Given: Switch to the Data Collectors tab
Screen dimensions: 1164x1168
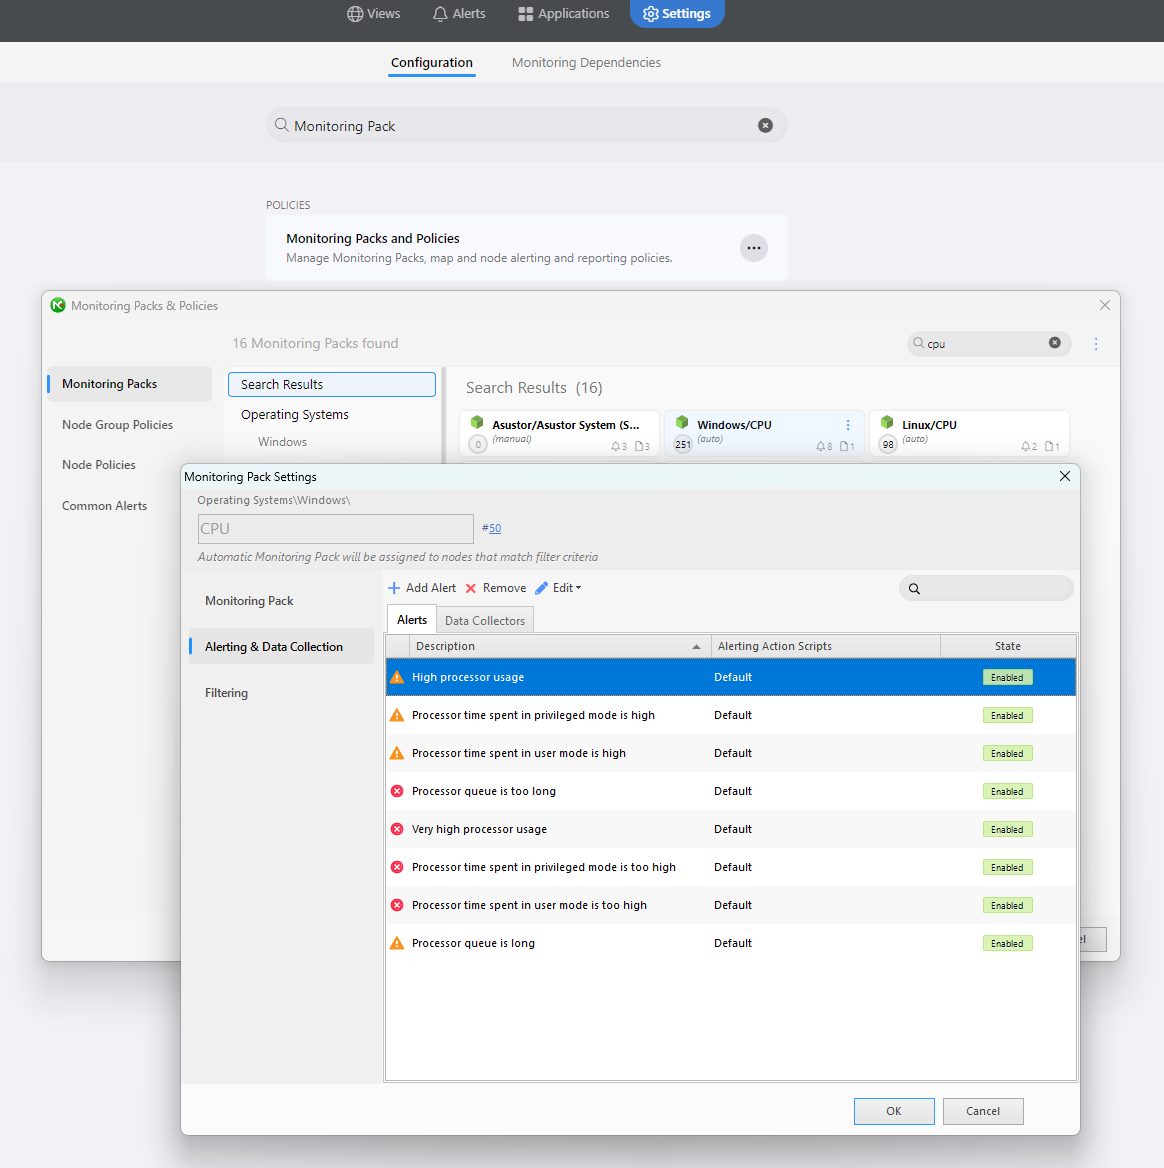Looking at the screenshot, I should point(484,620).
